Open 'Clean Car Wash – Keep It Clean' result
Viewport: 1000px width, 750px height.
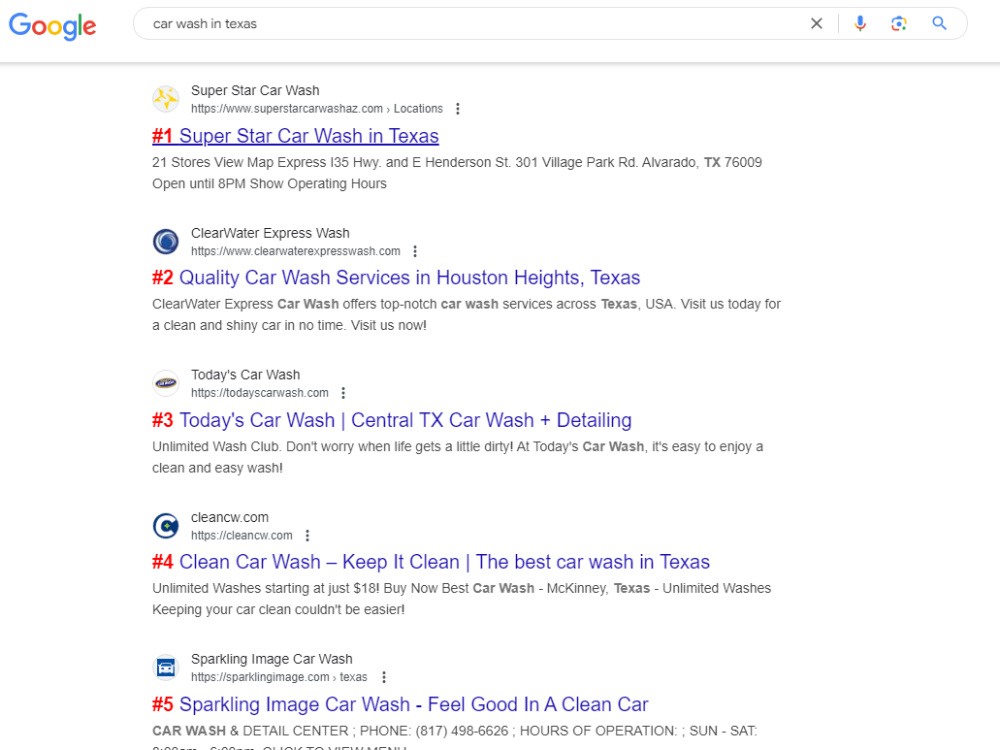pyautogui.click(x=431, y=562)
